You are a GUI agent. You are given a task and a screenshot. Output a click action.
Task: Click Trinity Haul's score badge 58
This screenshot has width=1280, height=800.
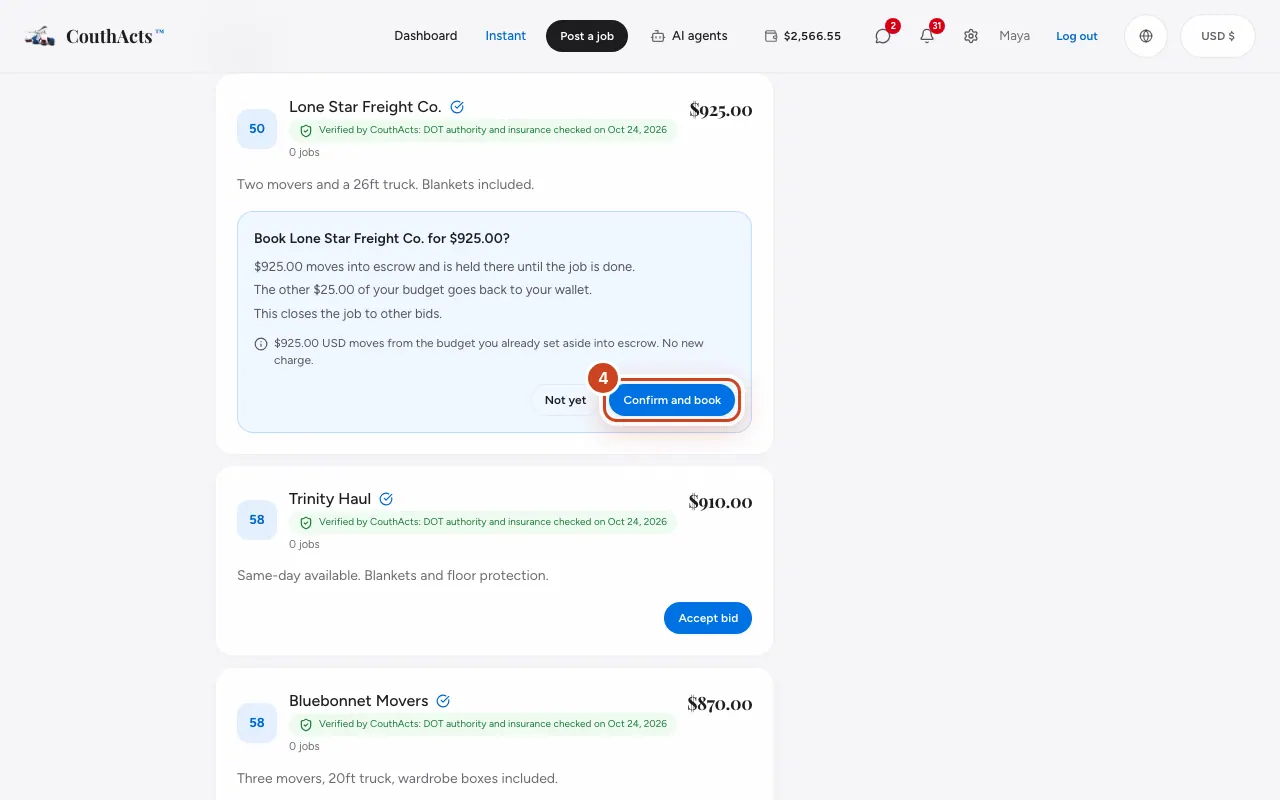coord(257,520)
